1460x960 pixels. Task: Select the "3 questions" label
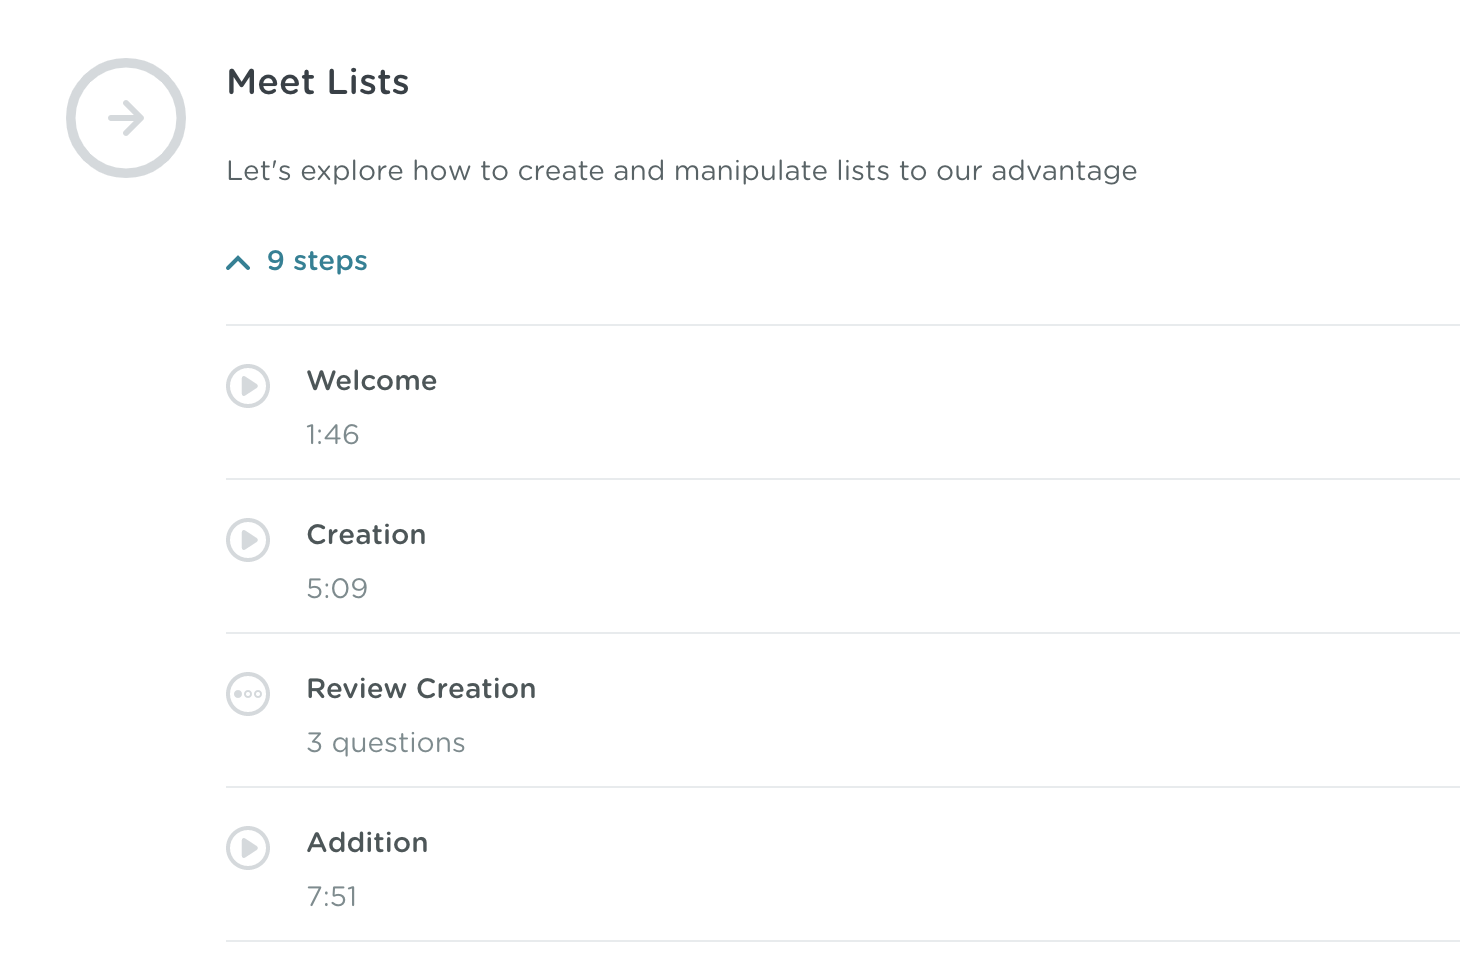coord(386,743)
